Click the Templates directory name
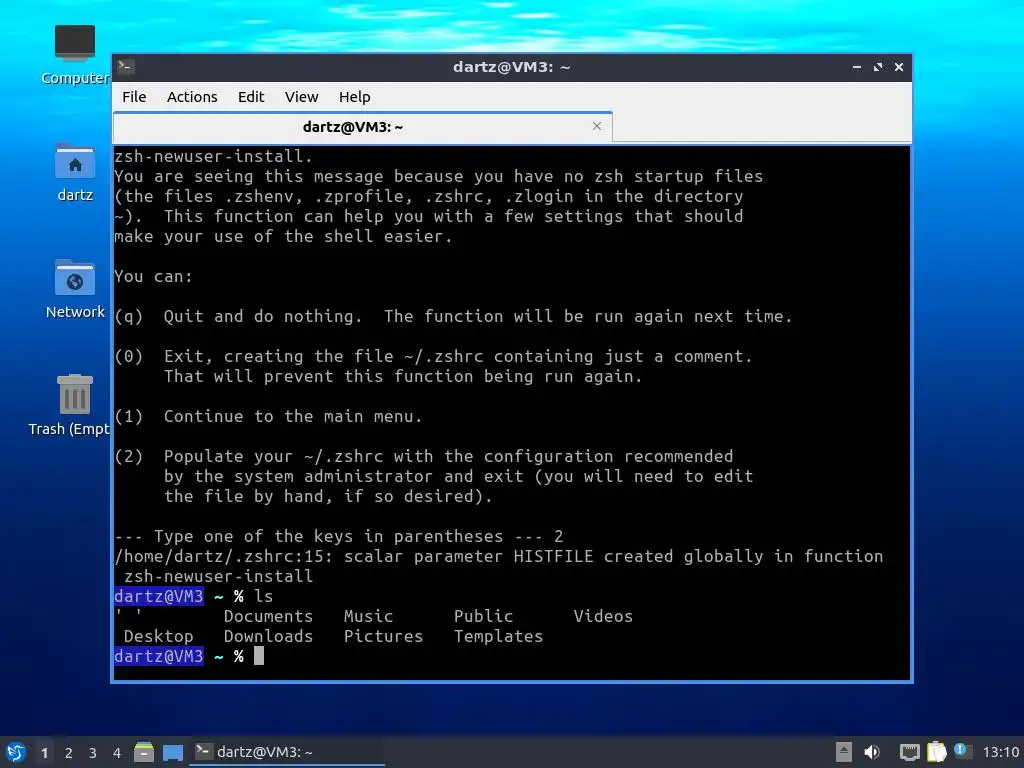Screen dimensions: 1024x768 tap(498, 636)
